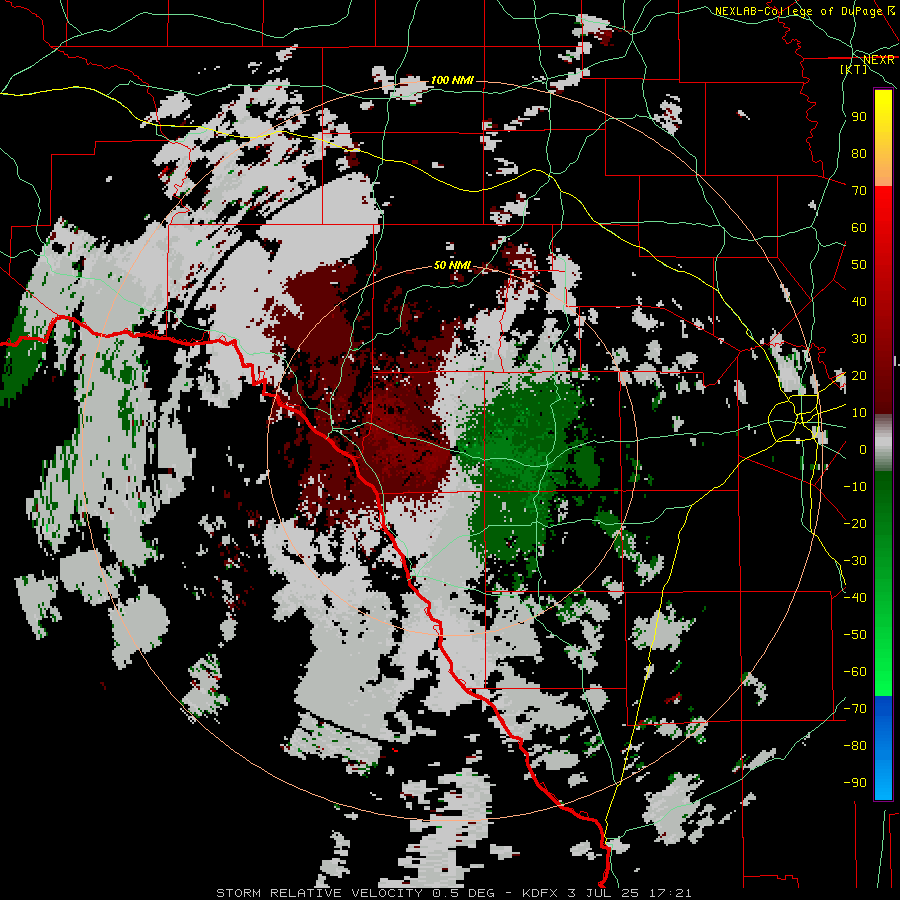Click the Storm Relative Velocity caption text
The width and height of the screenshot is (900, 900).
pos(453,893)
